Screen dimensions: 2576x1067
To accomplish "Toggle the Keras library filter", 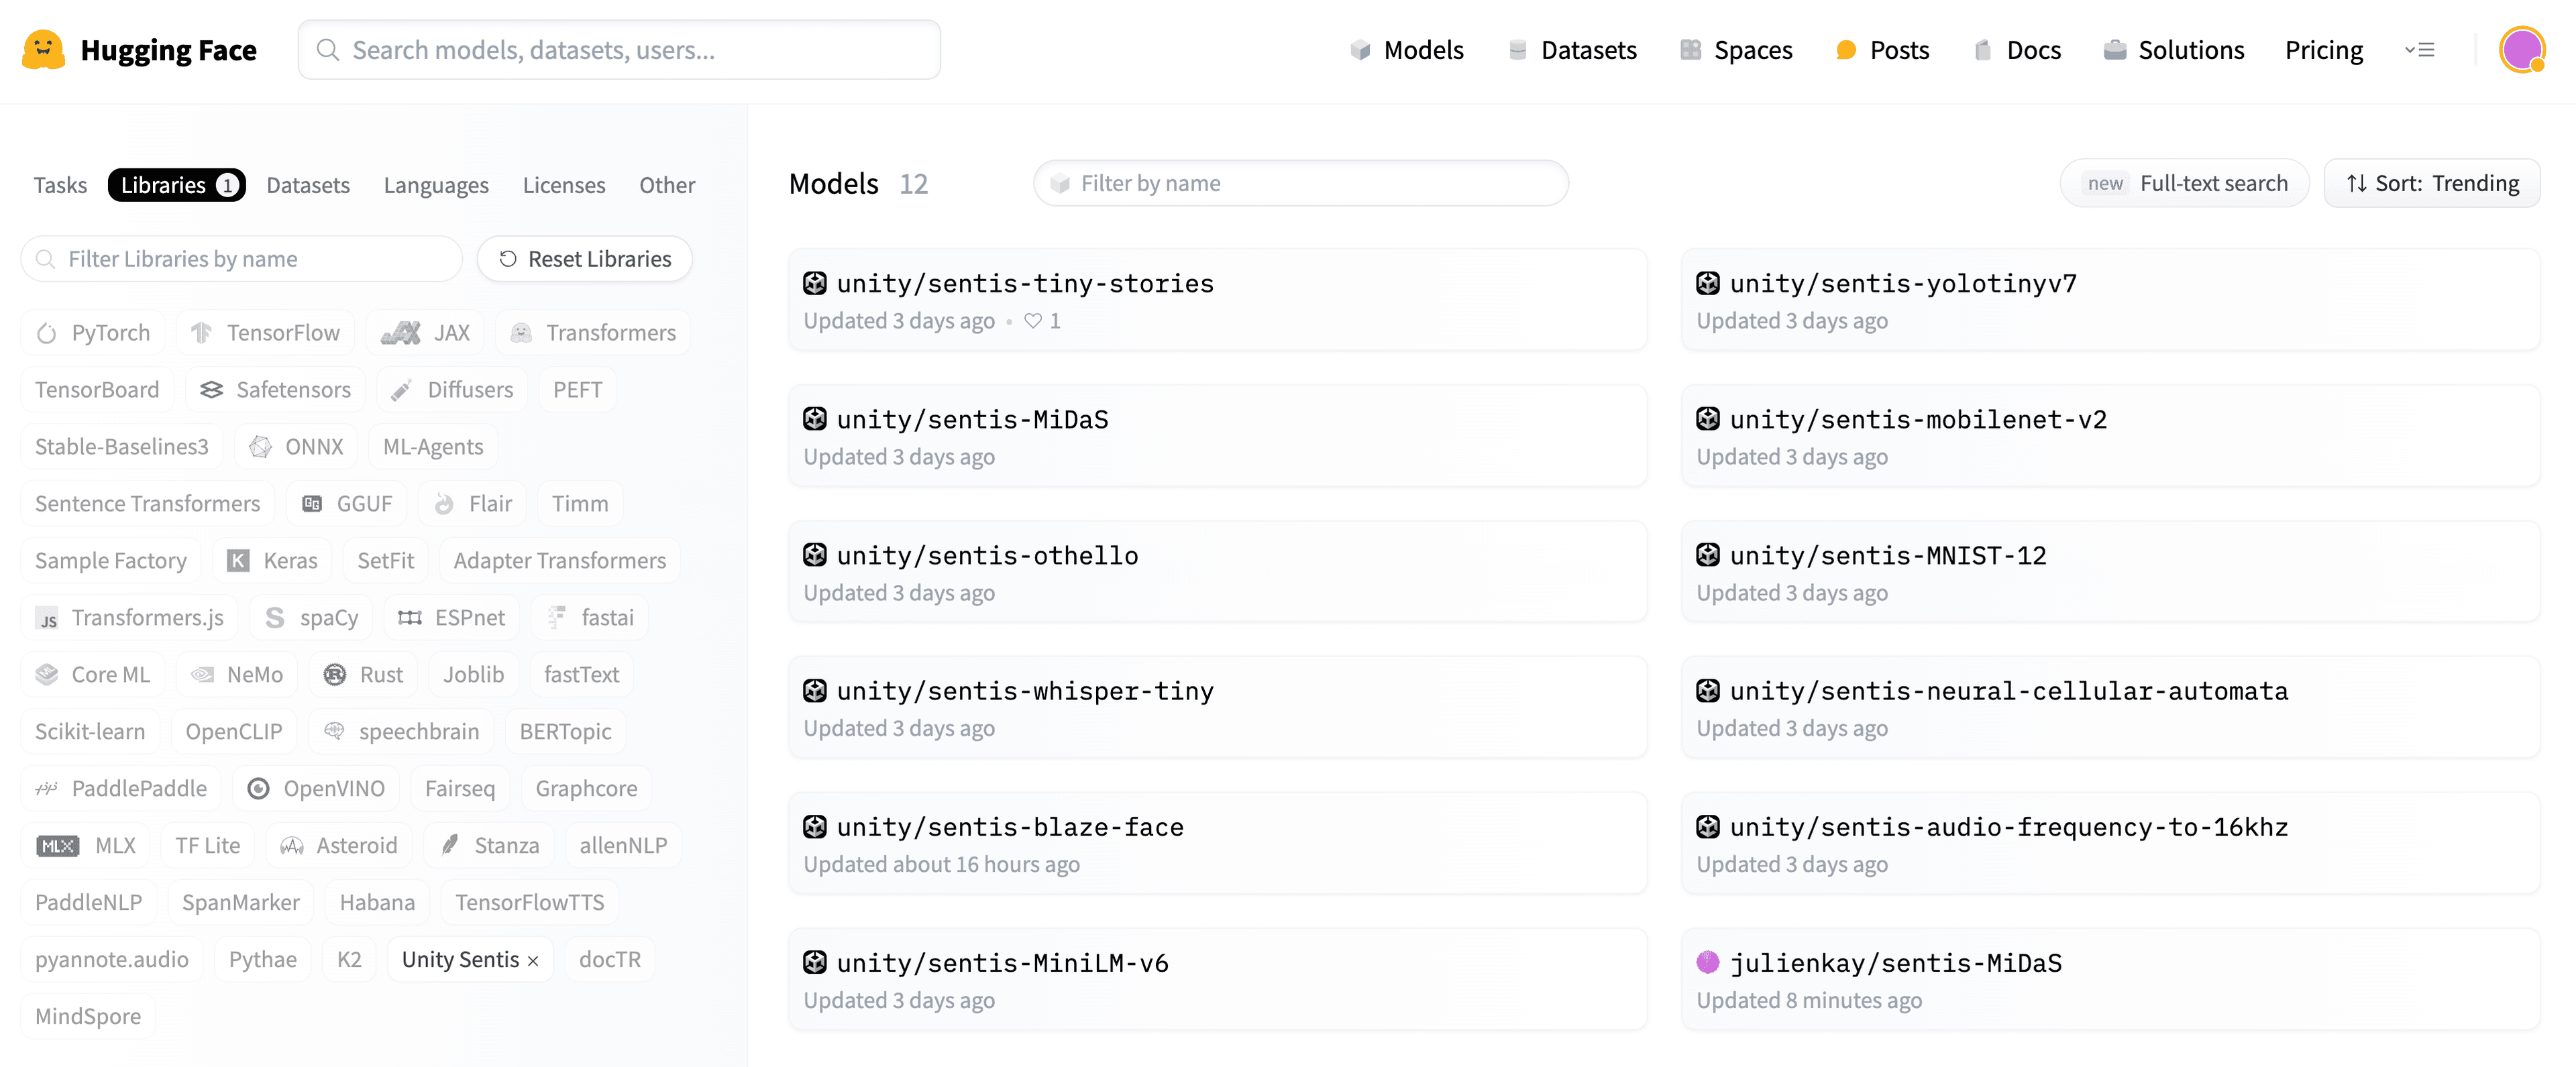I will [x=272, y=561].
